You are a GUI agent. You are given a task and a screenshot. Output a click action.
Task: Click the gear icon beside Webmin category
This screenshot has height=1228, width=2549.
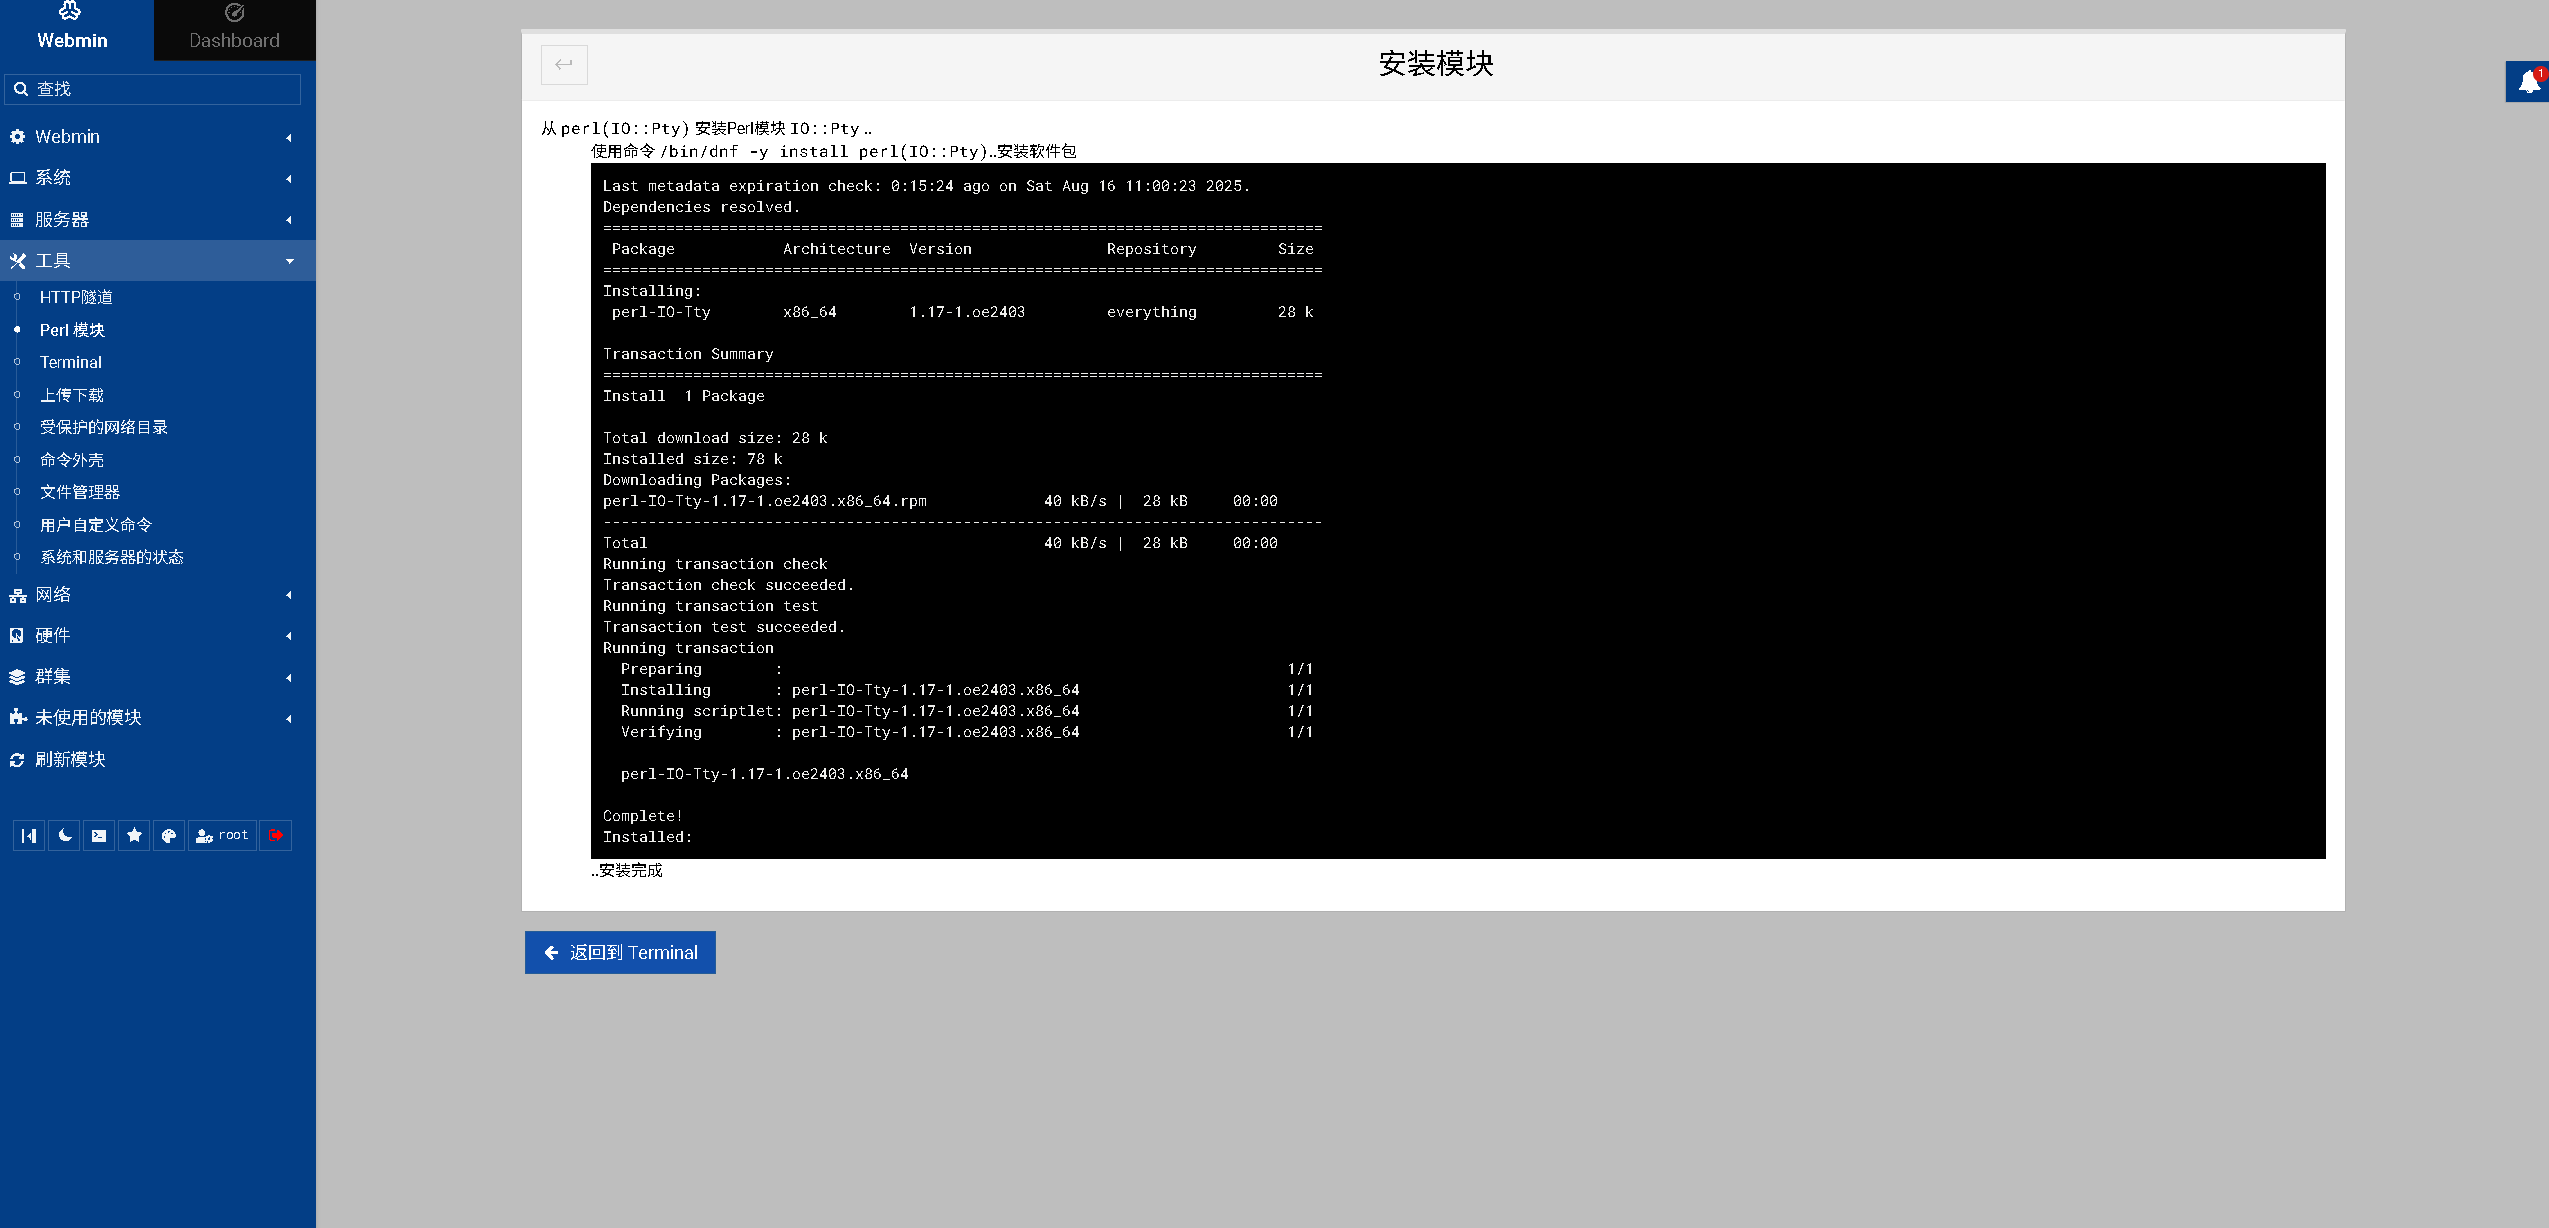(x=17, y=137)
